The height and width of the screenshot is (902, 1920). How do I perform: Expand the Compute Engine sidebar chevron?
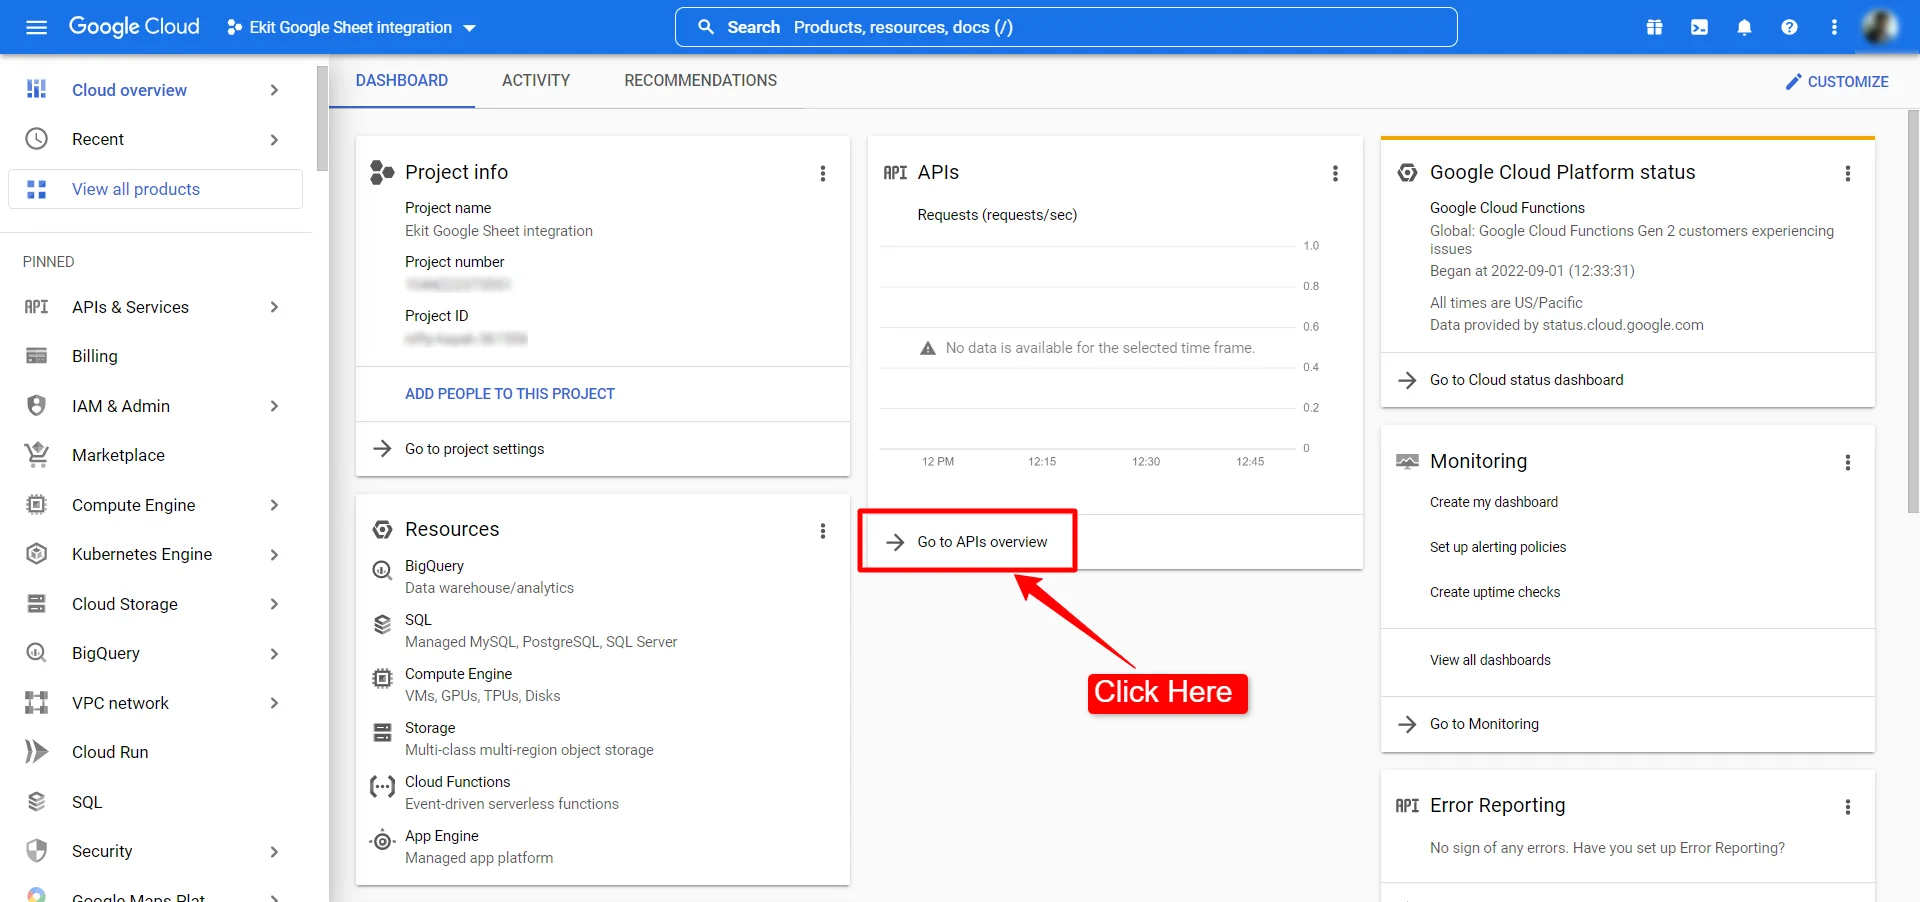pyautogui.click(x=274, y=506)
